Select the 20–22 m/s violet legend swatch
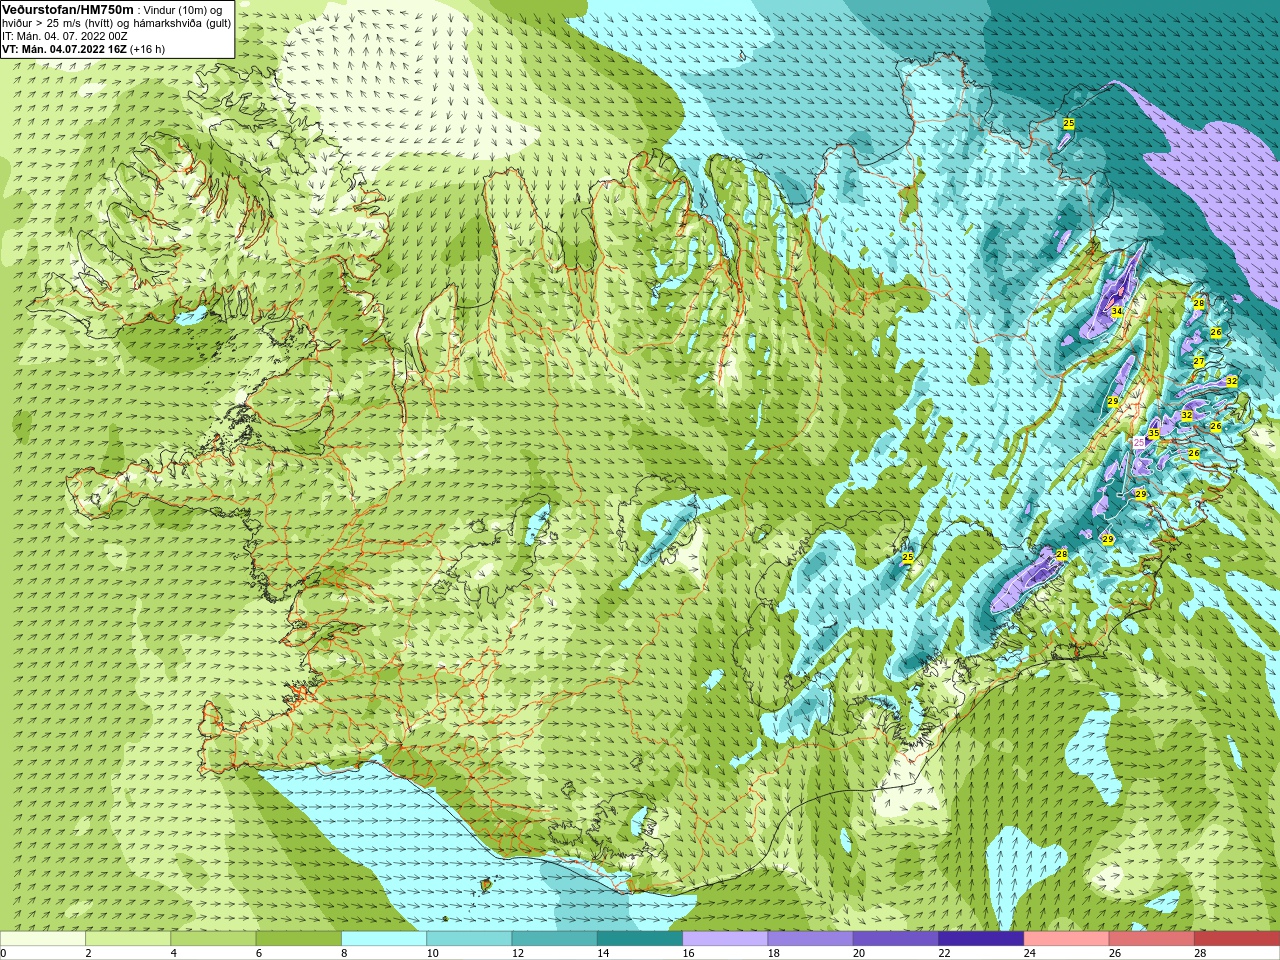The width and height of the screenshot is (1280, 960). coord(896,939)
